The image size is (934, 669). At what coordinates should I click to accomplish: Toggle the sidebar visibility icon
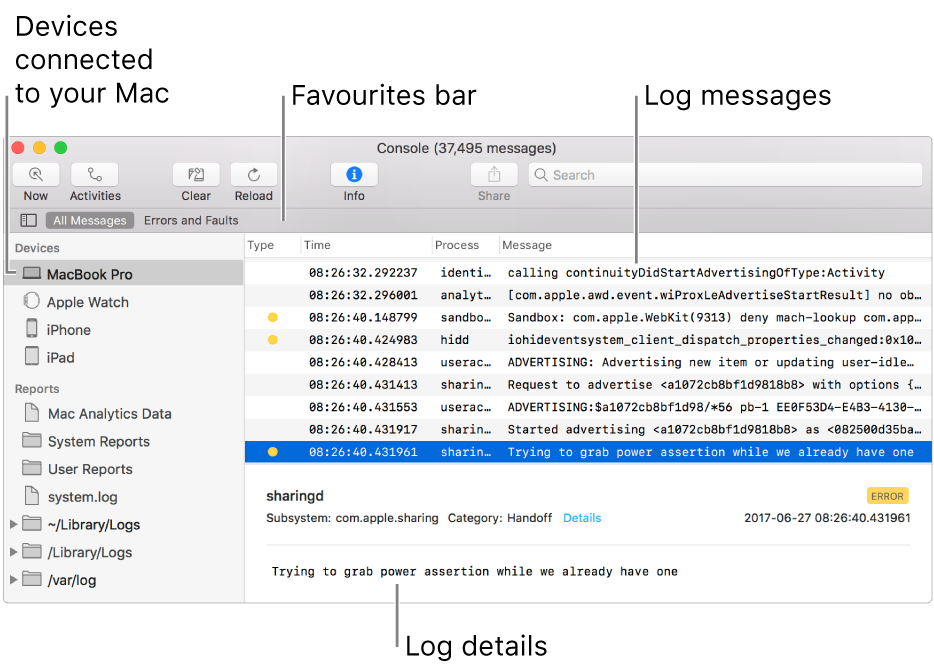click(28, 220)
